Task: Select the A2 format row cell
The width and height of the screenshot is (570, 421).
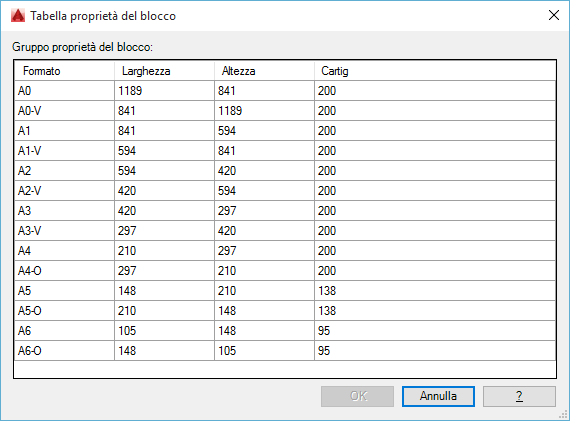Action: [64, 171]
